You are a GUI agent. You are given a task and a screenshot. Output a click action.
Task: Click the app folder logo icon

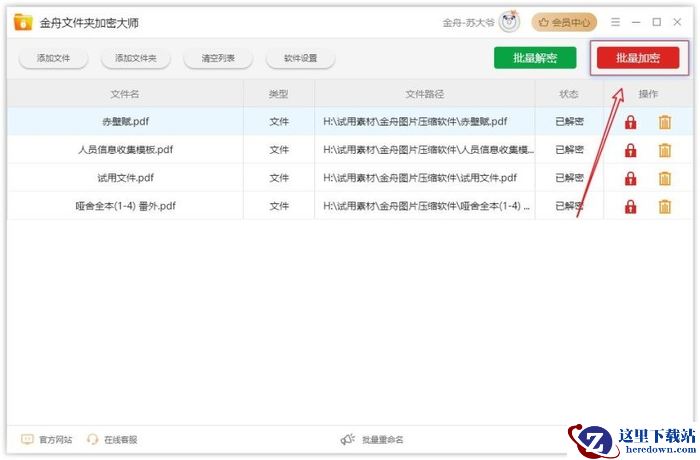23,22
